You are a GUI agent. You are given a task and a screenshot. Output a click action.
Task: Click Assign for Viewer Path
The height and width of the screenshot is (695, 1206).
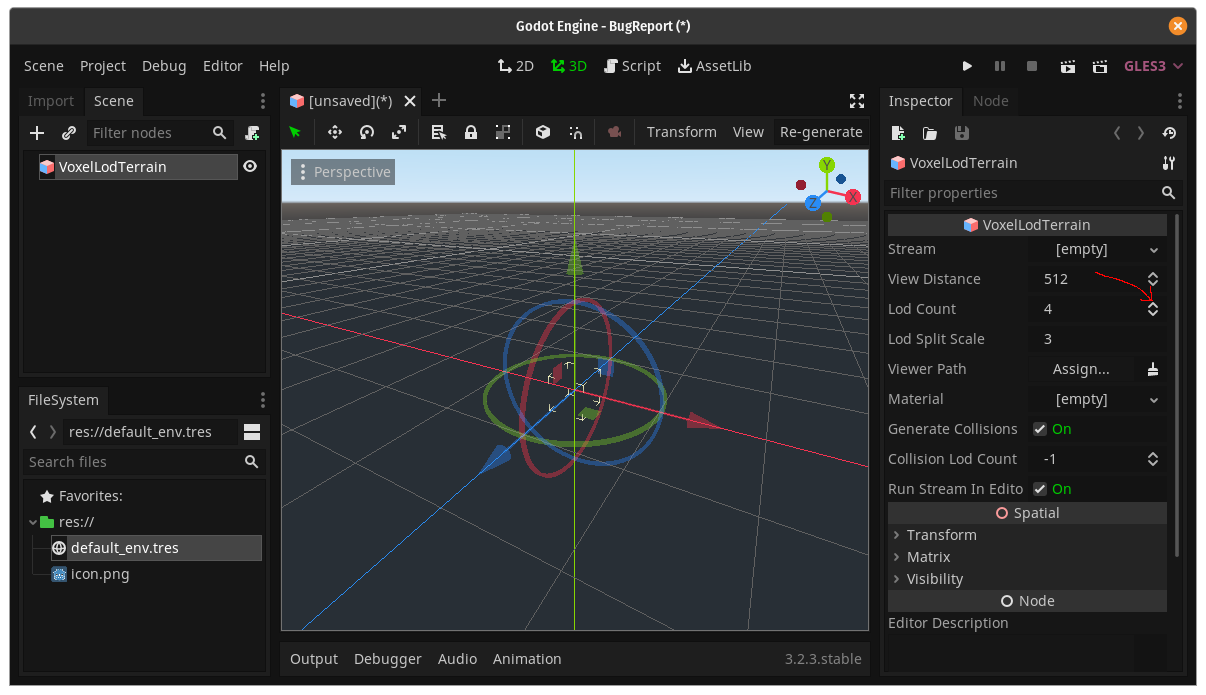1082,368
